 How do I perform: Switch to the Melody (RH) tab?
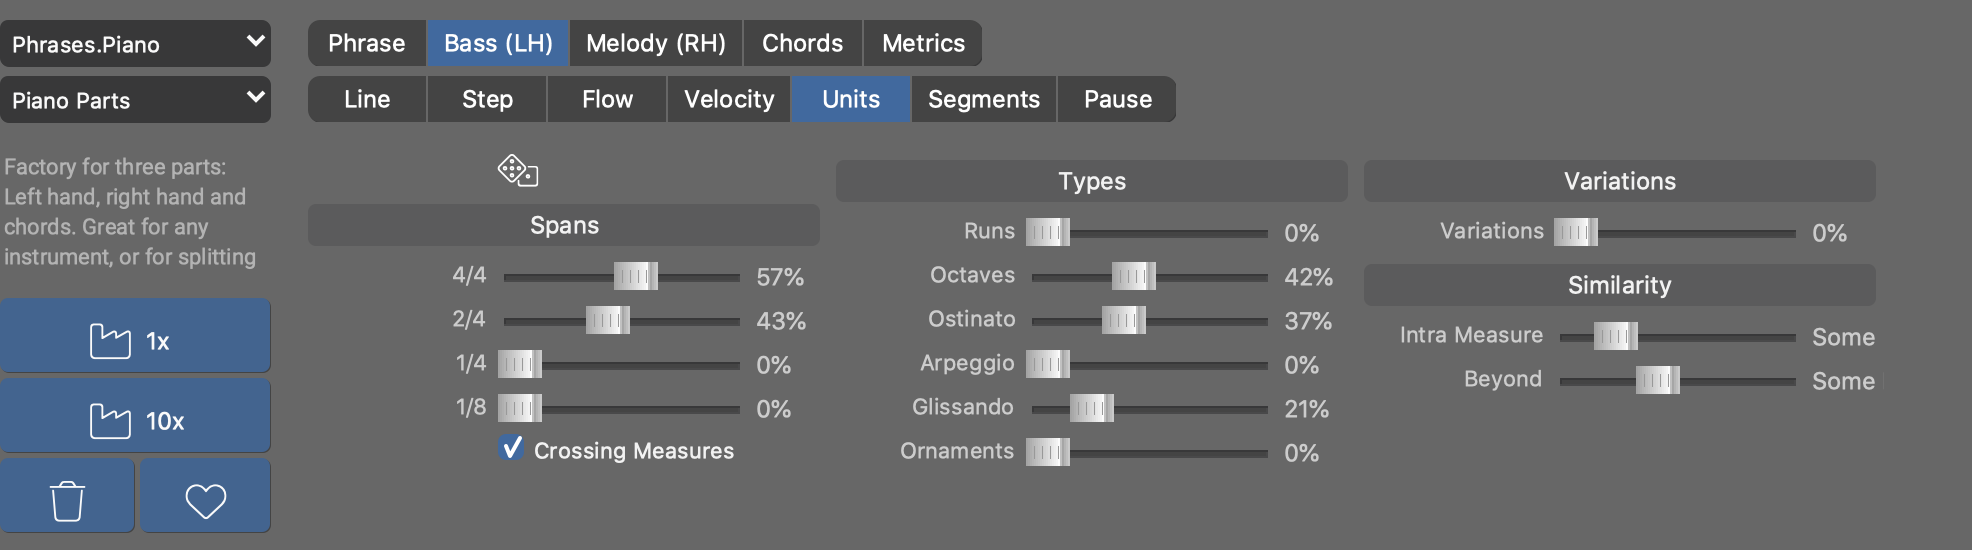pyautogui.click(x=656, y=44)
